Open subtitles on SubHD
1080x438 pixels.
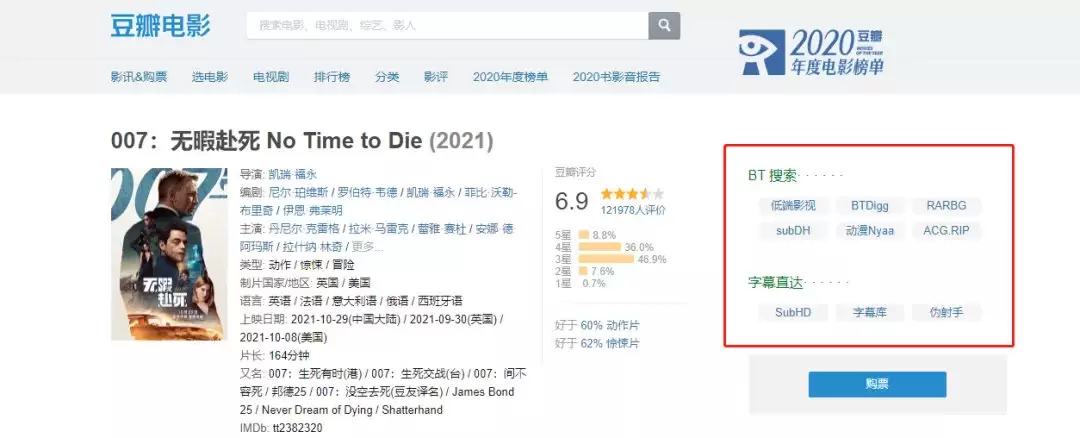coord(793,312)
